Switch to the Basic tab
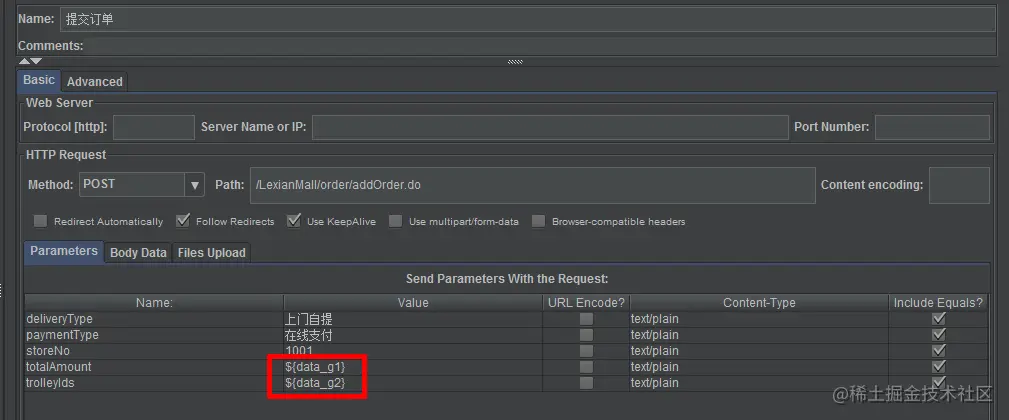 coord(39,80)
